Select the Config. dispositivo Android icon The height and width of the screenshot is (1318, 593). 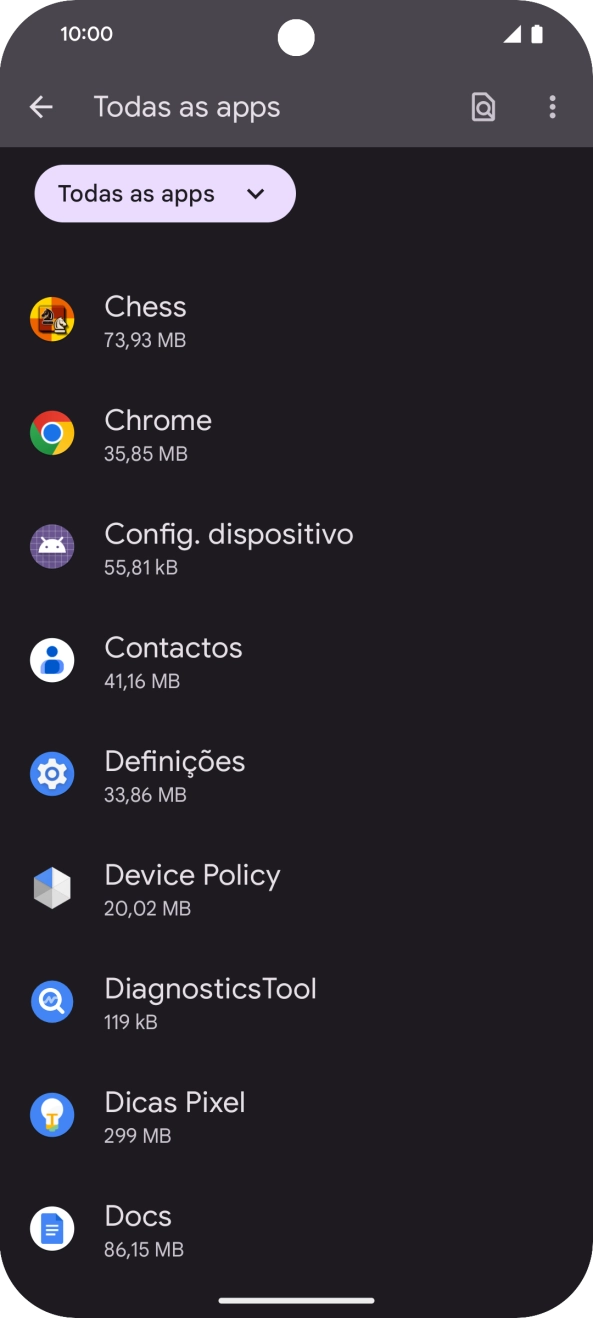(x=52, y=547)
